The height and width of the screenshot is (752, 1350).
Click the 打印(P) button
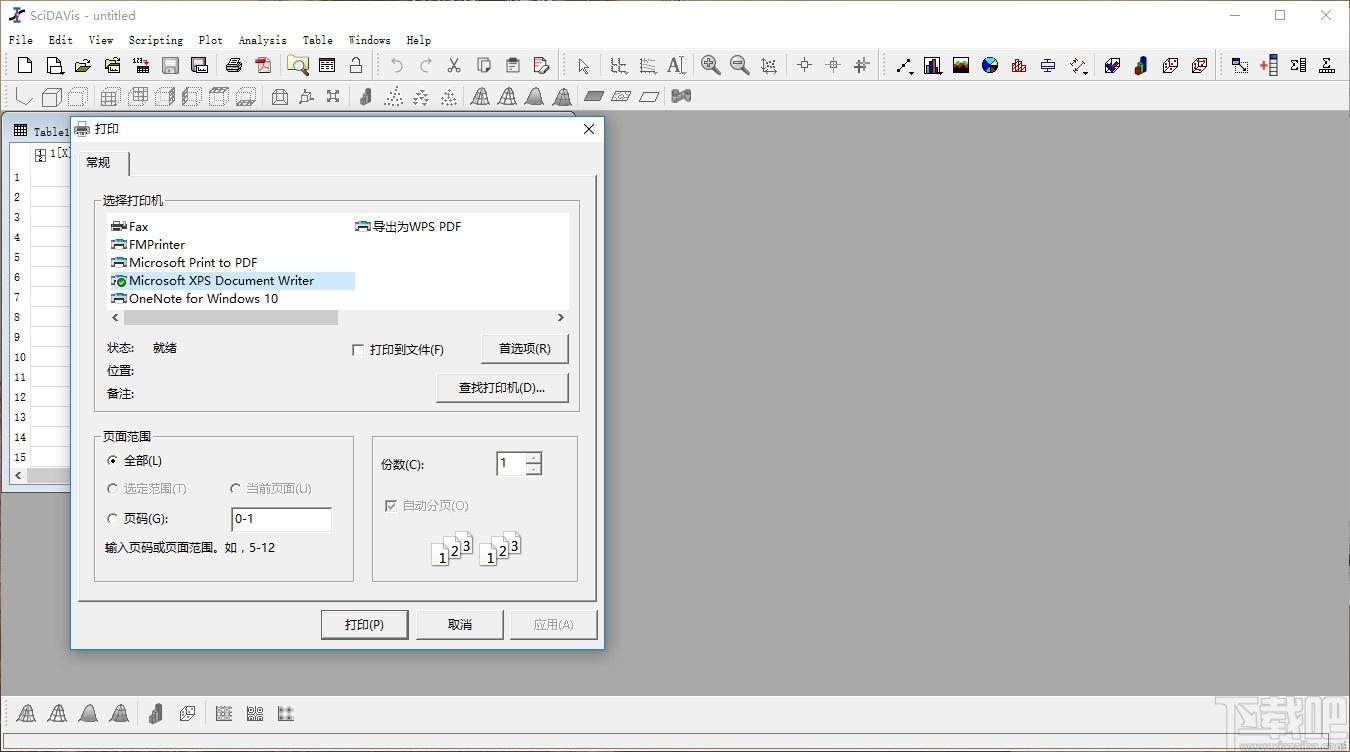(x=364, y=624)
